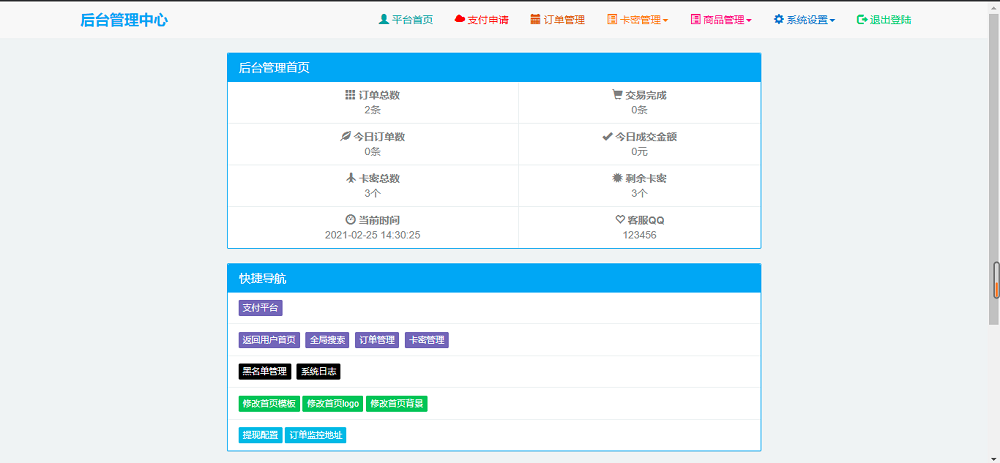Click the red cloud icon for 支付申请
This screenshot has height=463, width=1000.
tap(460, 19)
